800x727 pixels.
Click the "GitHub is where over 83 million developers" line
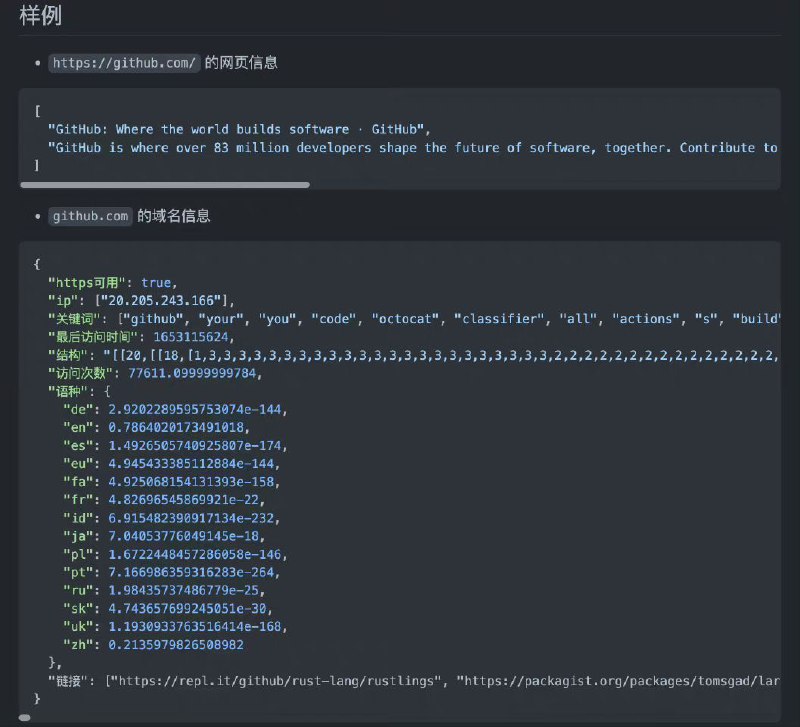[413, 147]
